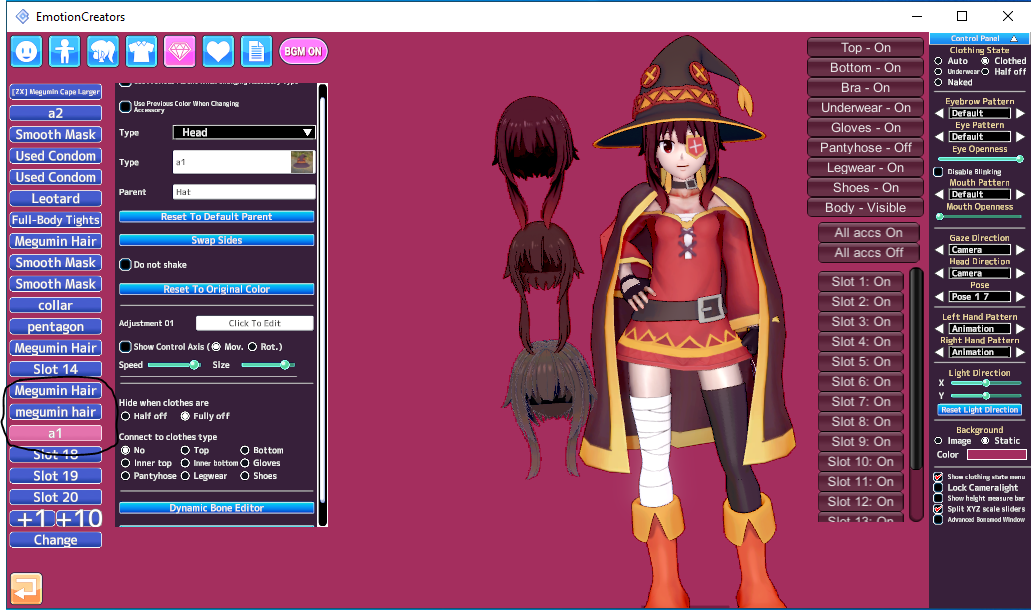The height and width of the screenshot is (610, 1031).
Task: Expand the Head type dropdown
Action: [244, 132]
